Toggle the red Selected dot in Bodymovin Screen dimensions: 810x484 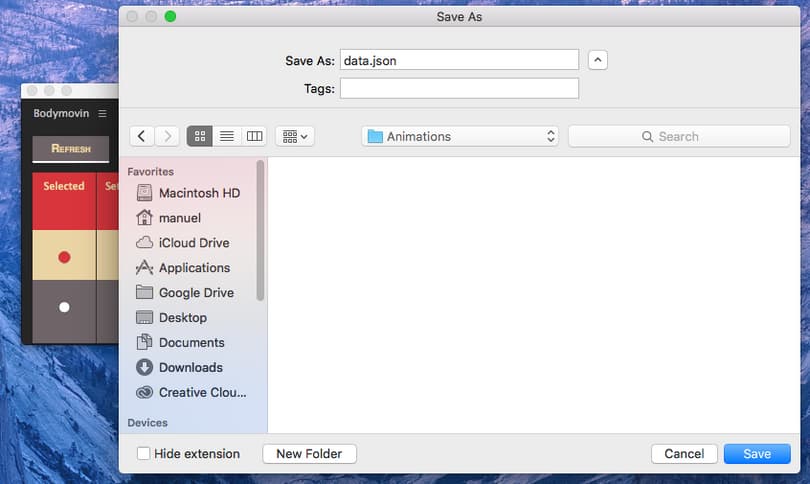click(x=64, y=257)
